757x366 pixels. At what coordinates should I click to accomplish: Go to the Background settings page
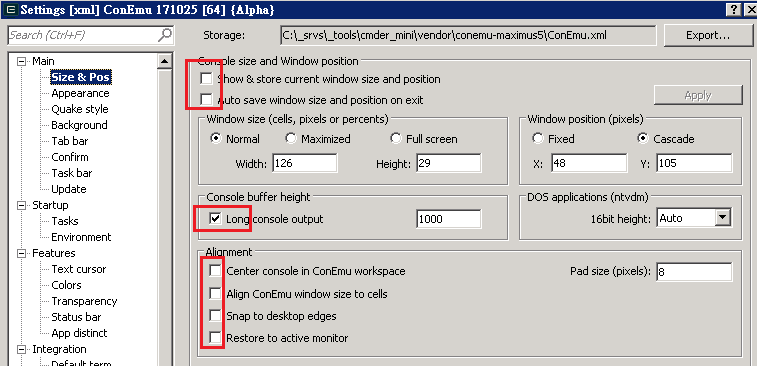pos(79,125)
